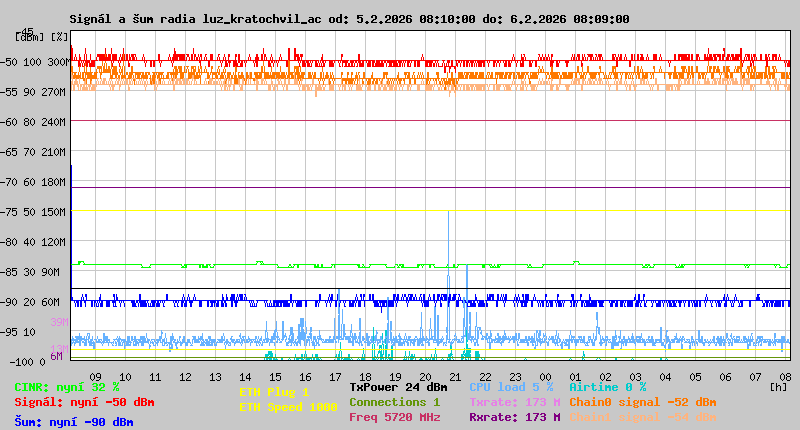Screen dimensions: 800x430
Task: Select the green 'CINR: nyní 32 %' legend entry
Action: point(67,388)
